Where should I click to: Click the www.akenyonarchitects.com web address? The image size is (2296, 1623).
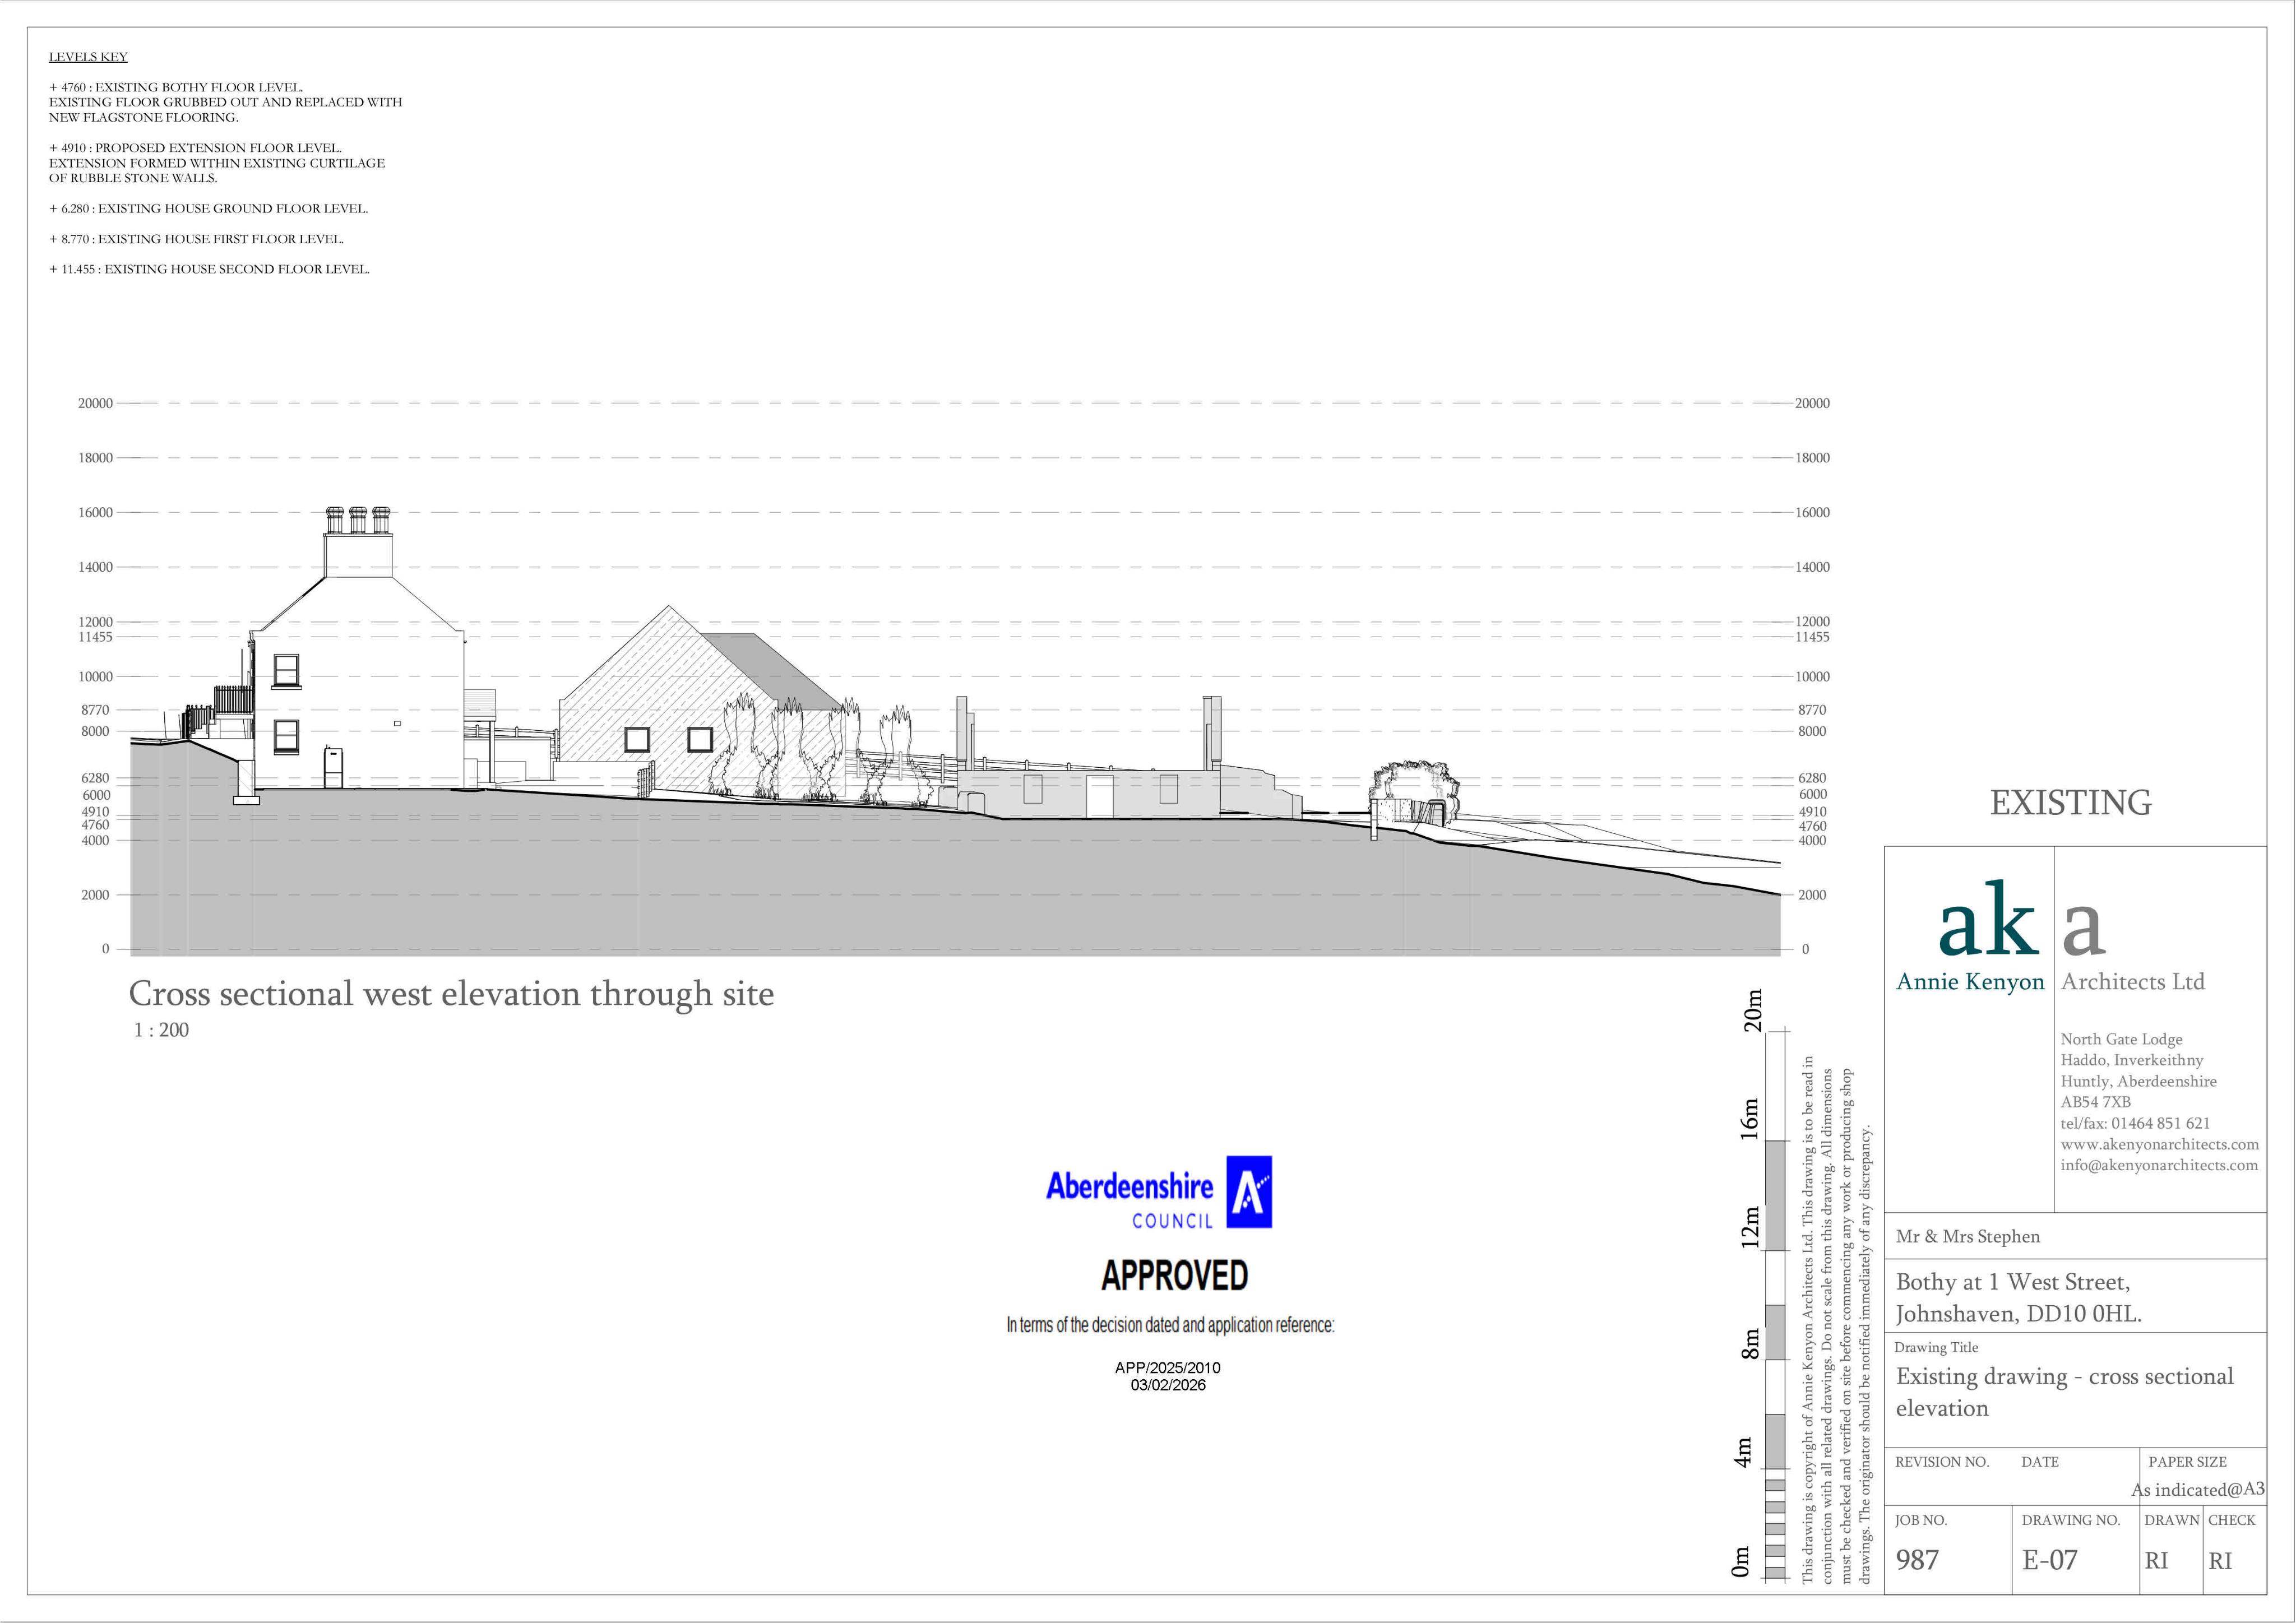[x=2159, y=1144]
